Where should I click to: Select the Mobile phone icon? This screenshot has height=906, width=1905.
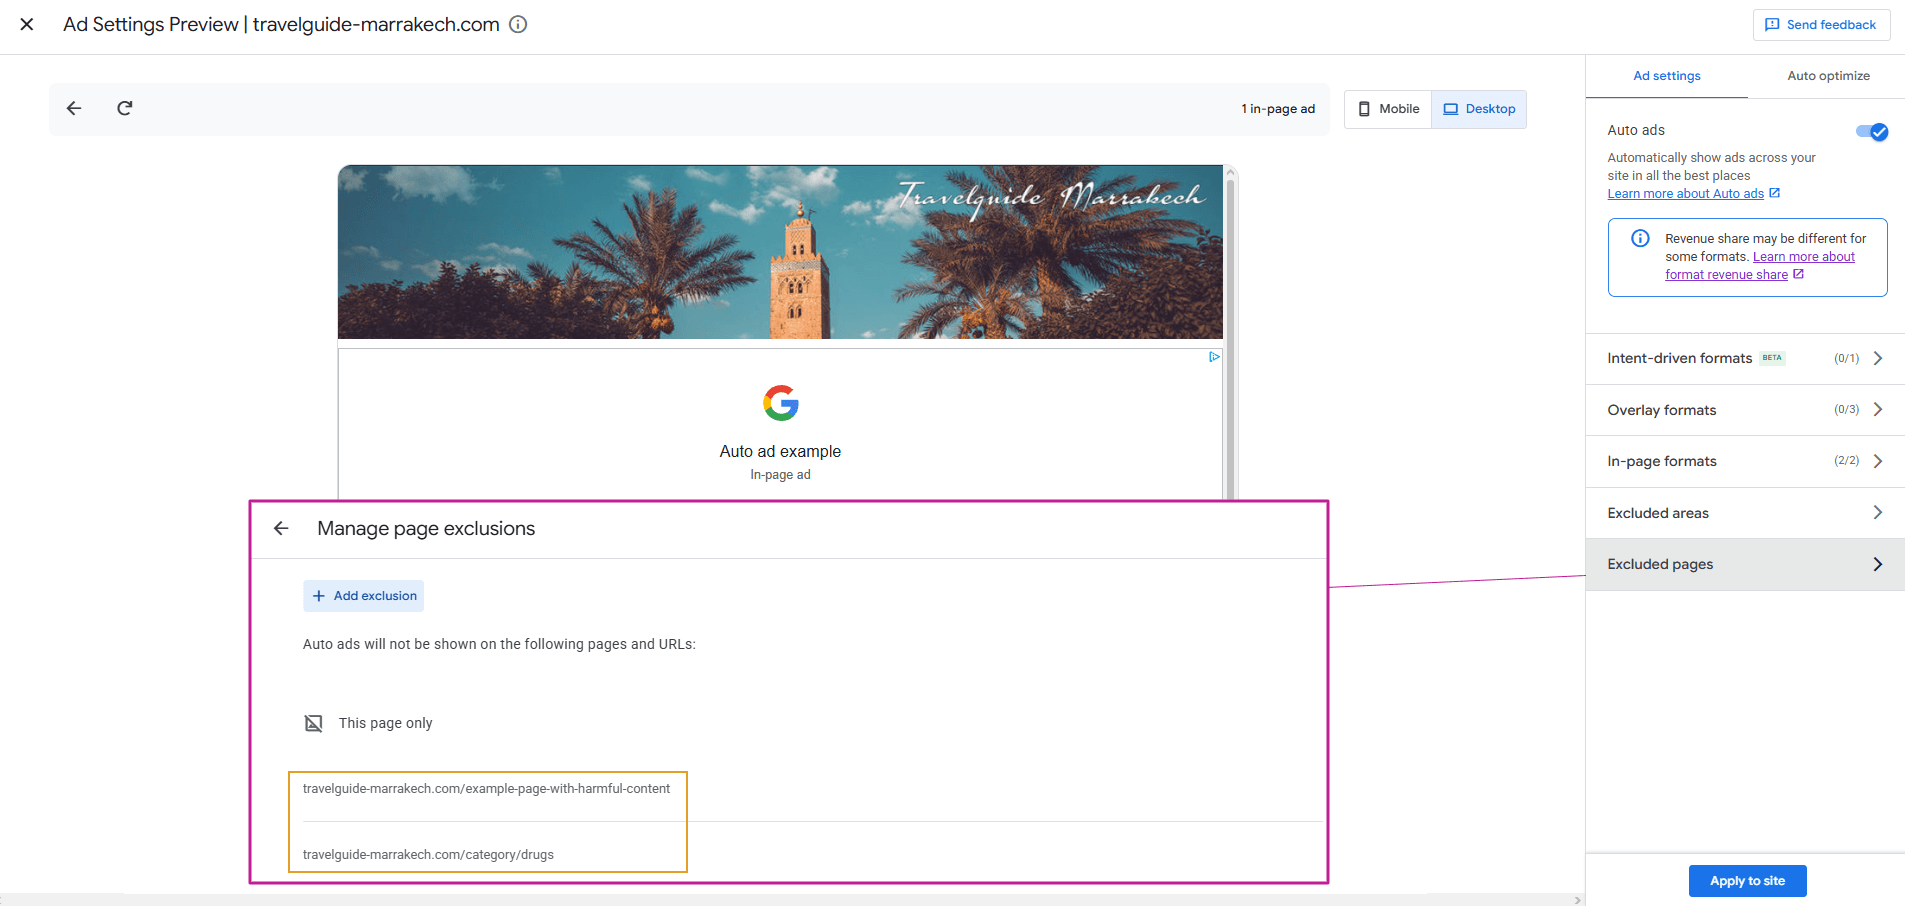tap(1364, 109)
